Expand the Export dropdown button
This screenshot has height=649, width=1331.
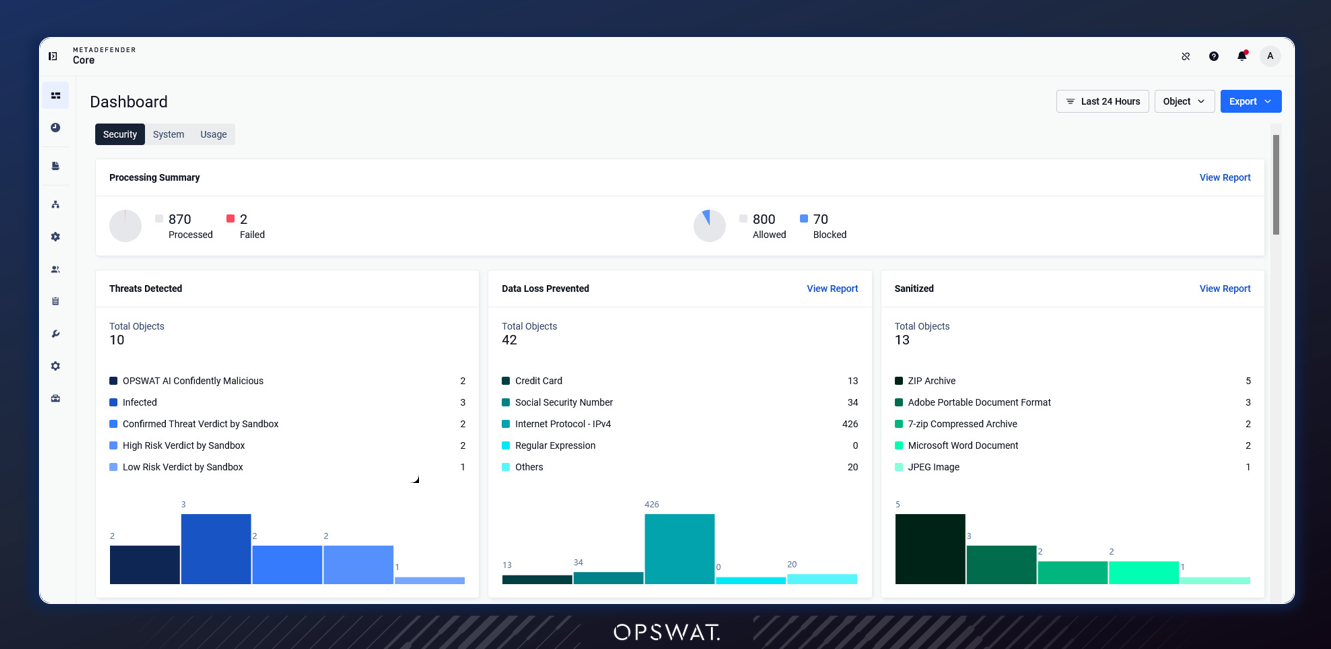(1250, 101)
